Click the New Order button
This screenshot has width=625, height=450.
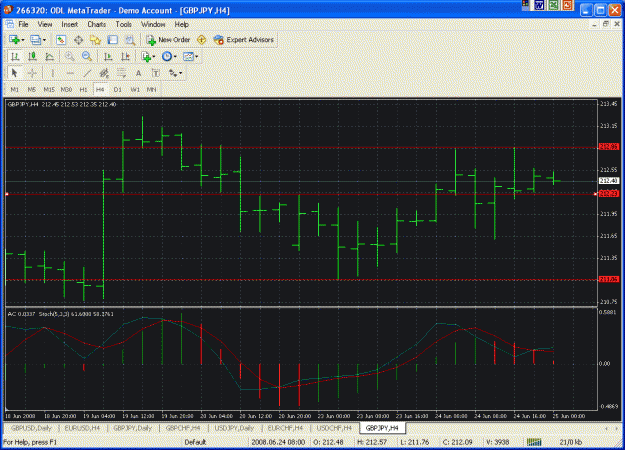168,40
